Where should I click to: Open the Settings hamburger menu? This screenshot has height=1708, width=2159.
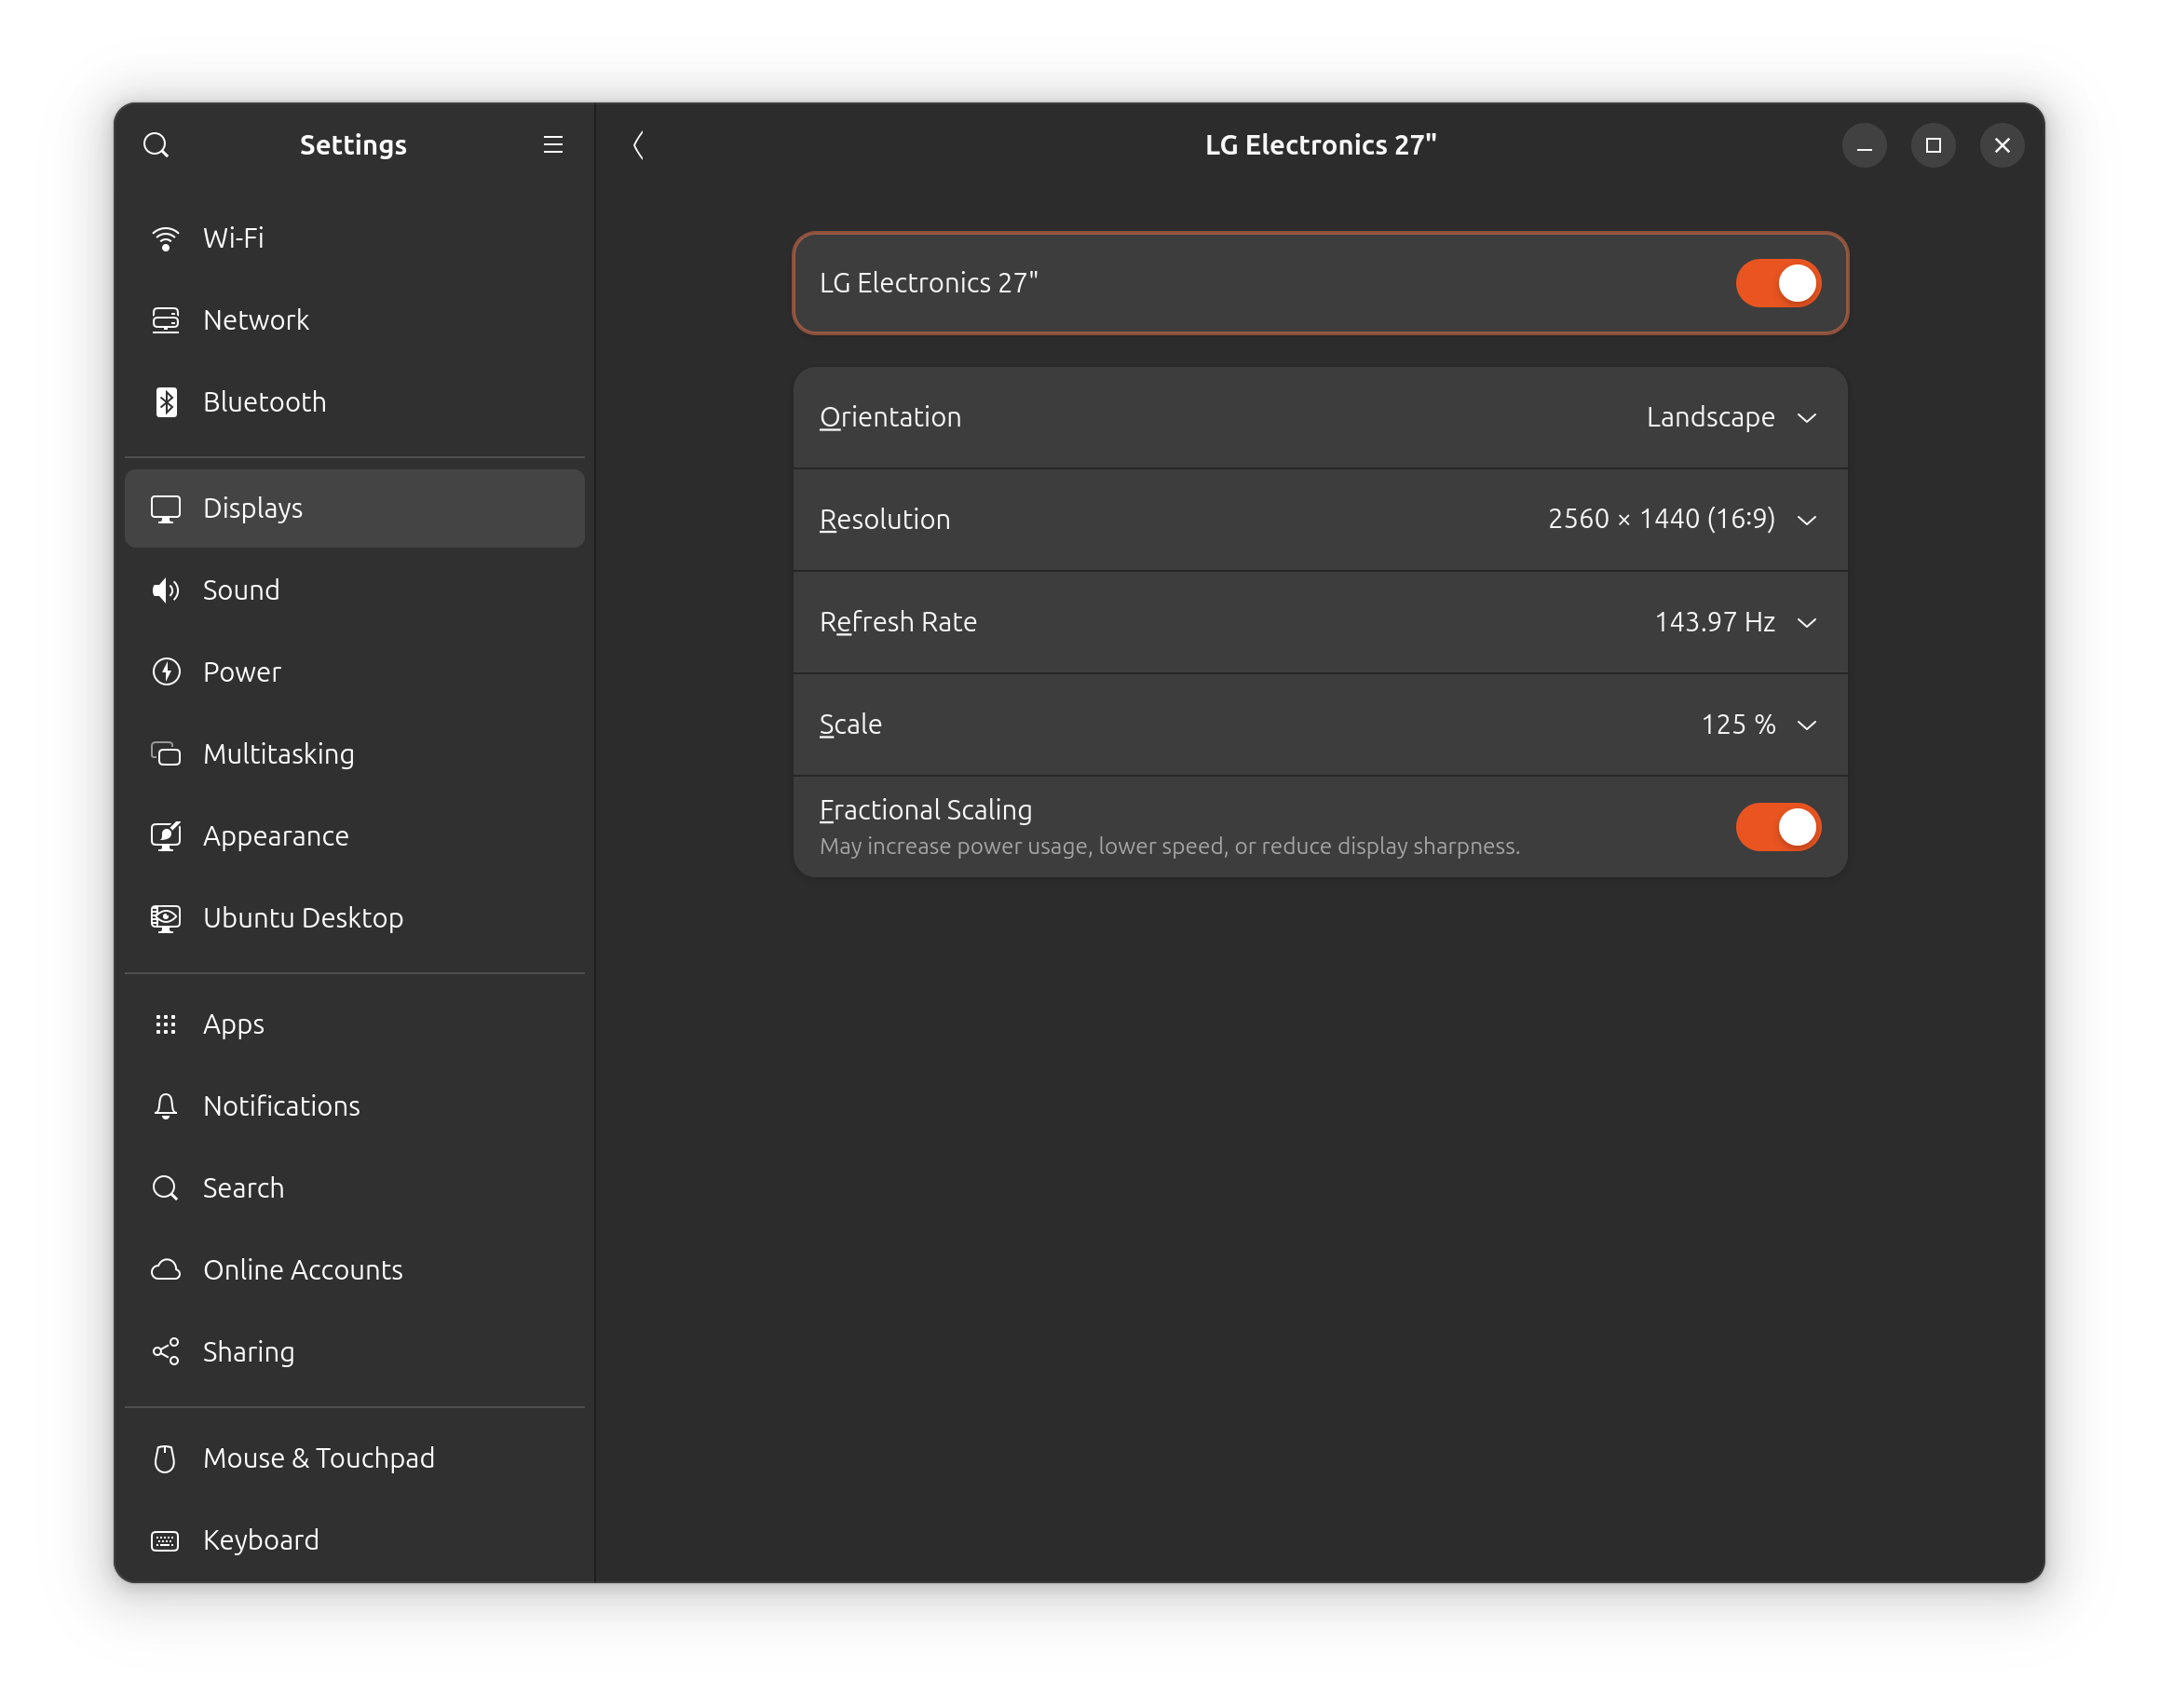[553, 145]
